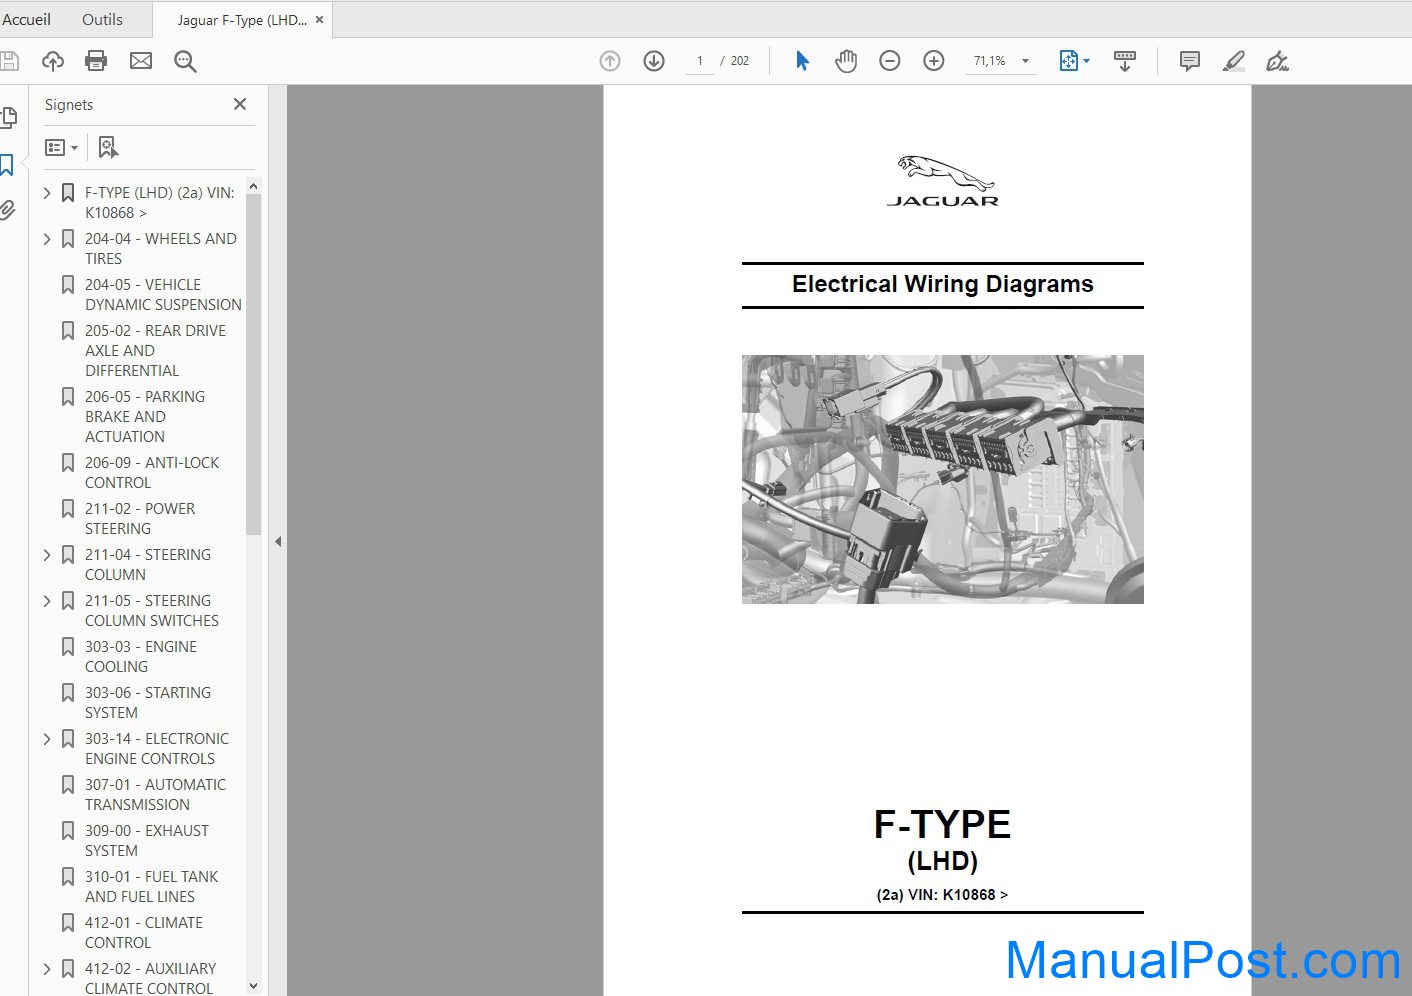Expand the 211-04 Steering Column bookmark
Image resolution: width=1412 pixels, height=996 pixels.
(47, 554)
